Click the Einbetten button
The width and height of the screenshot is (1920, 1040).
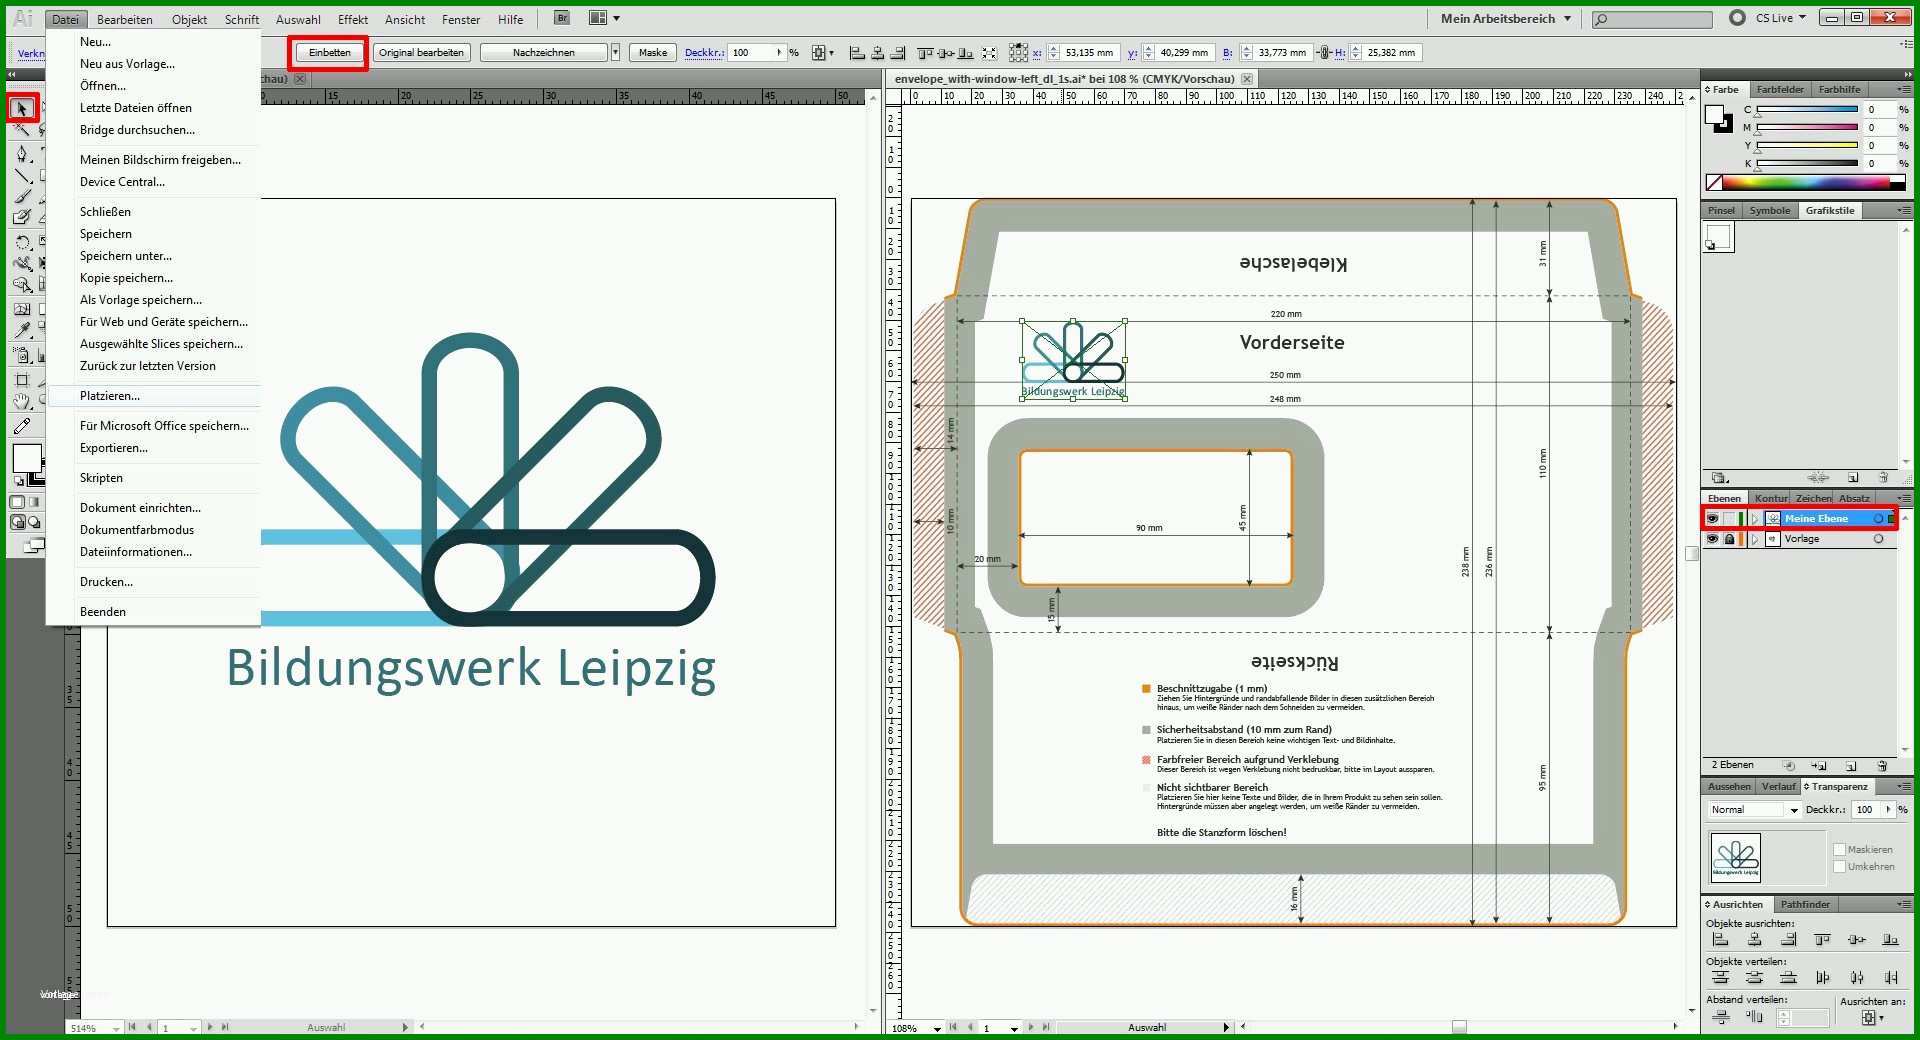(x=330, y=53)
